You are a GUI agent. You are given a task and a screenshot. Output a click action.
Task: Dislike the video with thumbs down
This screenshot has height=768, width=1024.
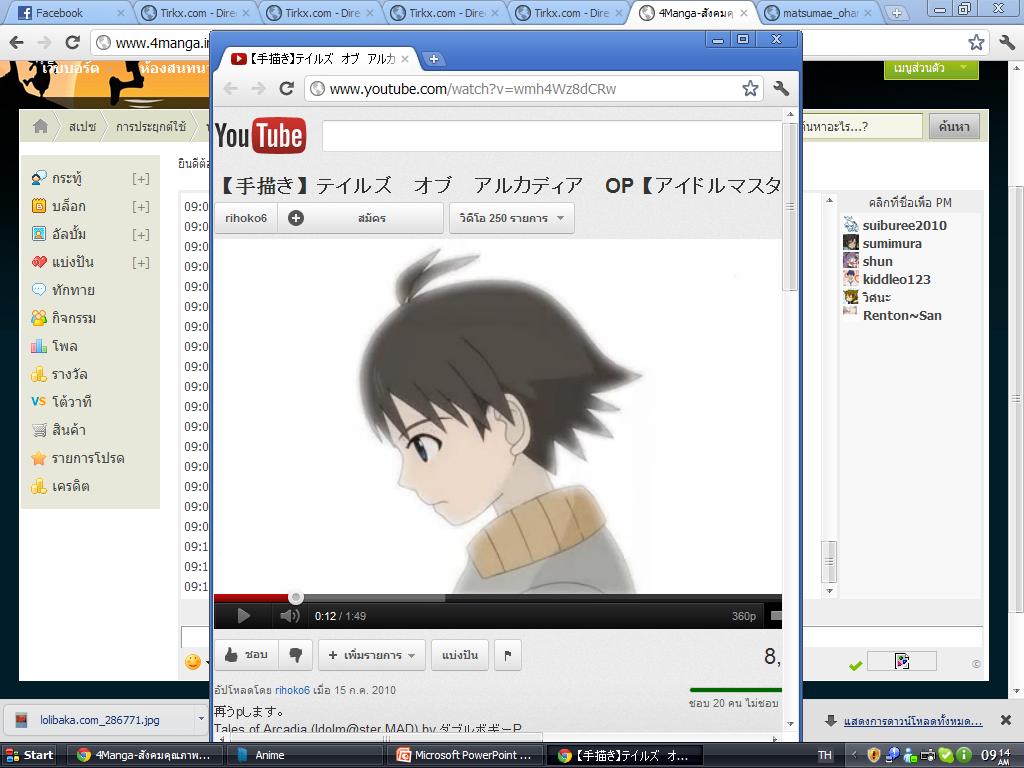pos(296,654)
